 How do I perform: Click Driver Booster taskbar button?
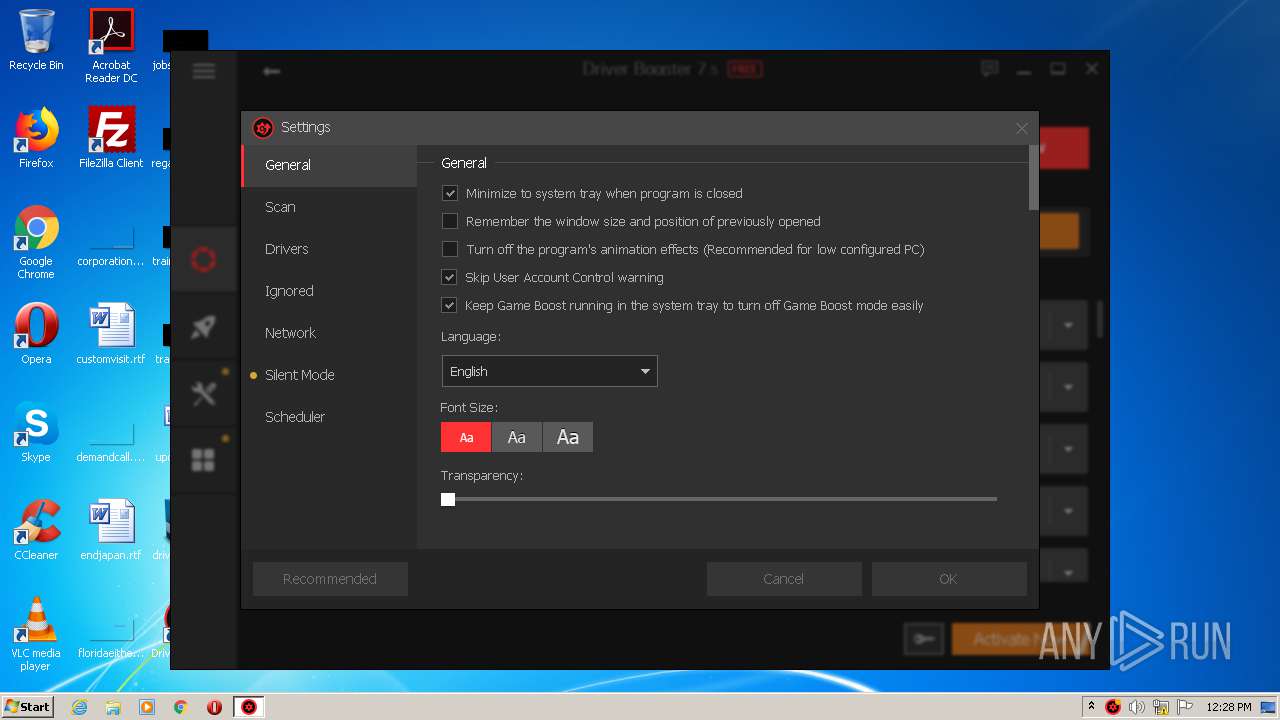[249, 707]
